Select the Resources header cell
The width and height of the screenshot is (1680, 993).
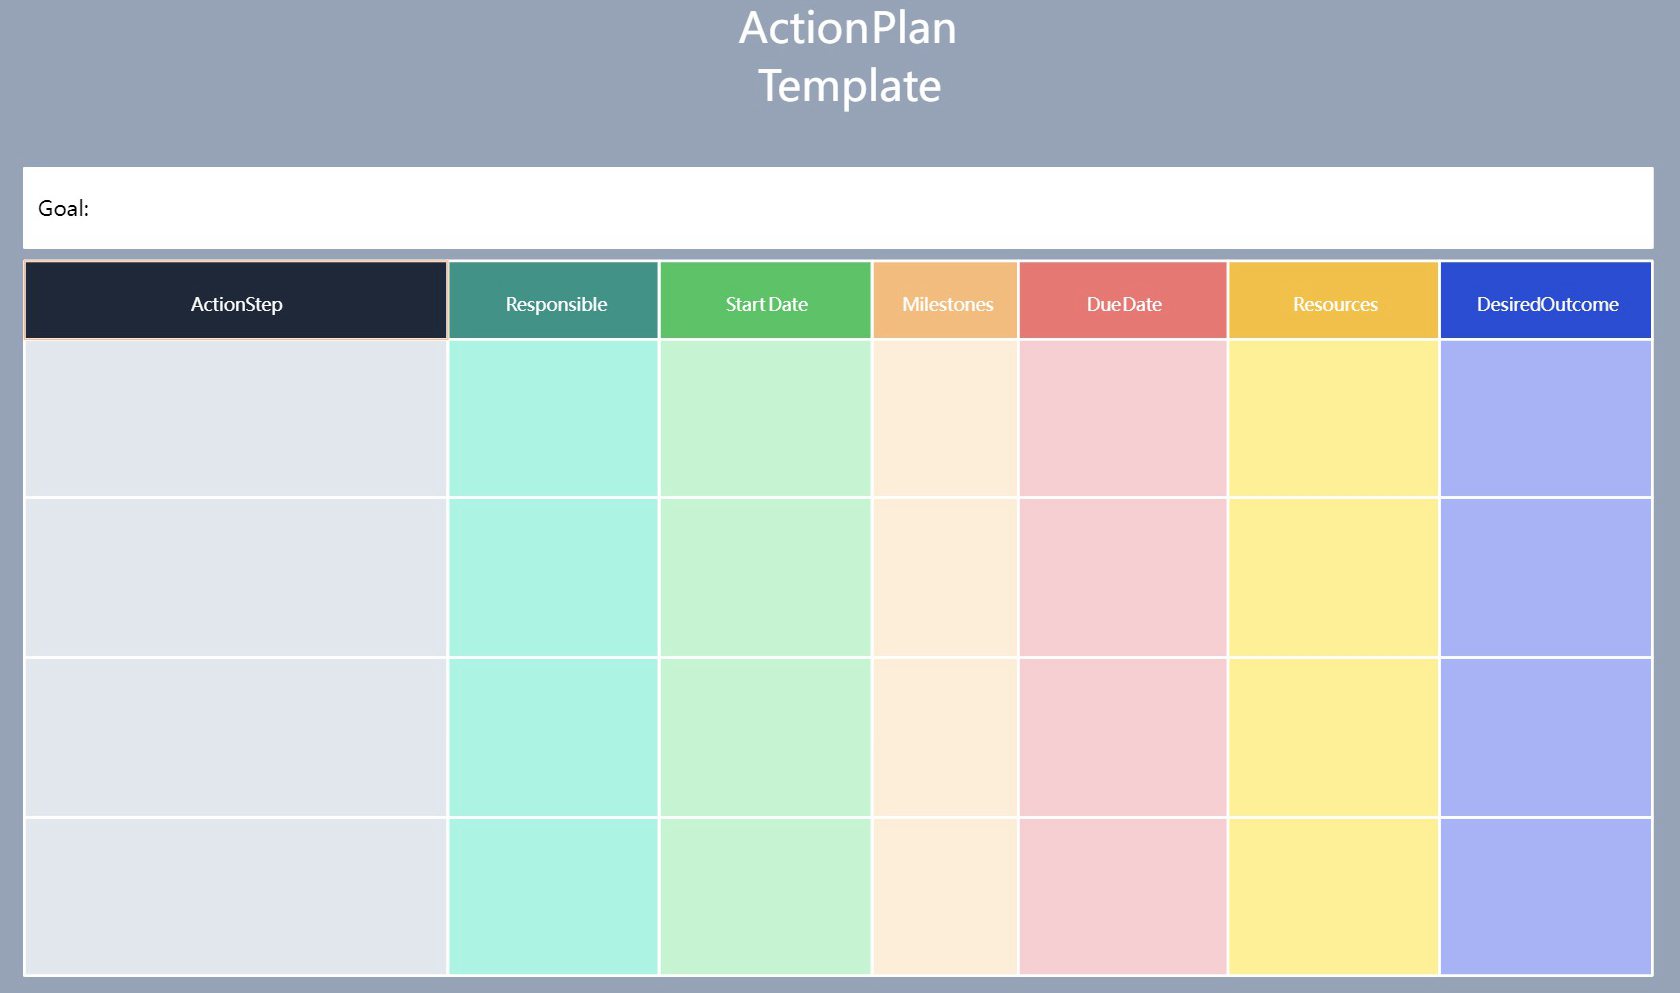(x=1333, y=301)
